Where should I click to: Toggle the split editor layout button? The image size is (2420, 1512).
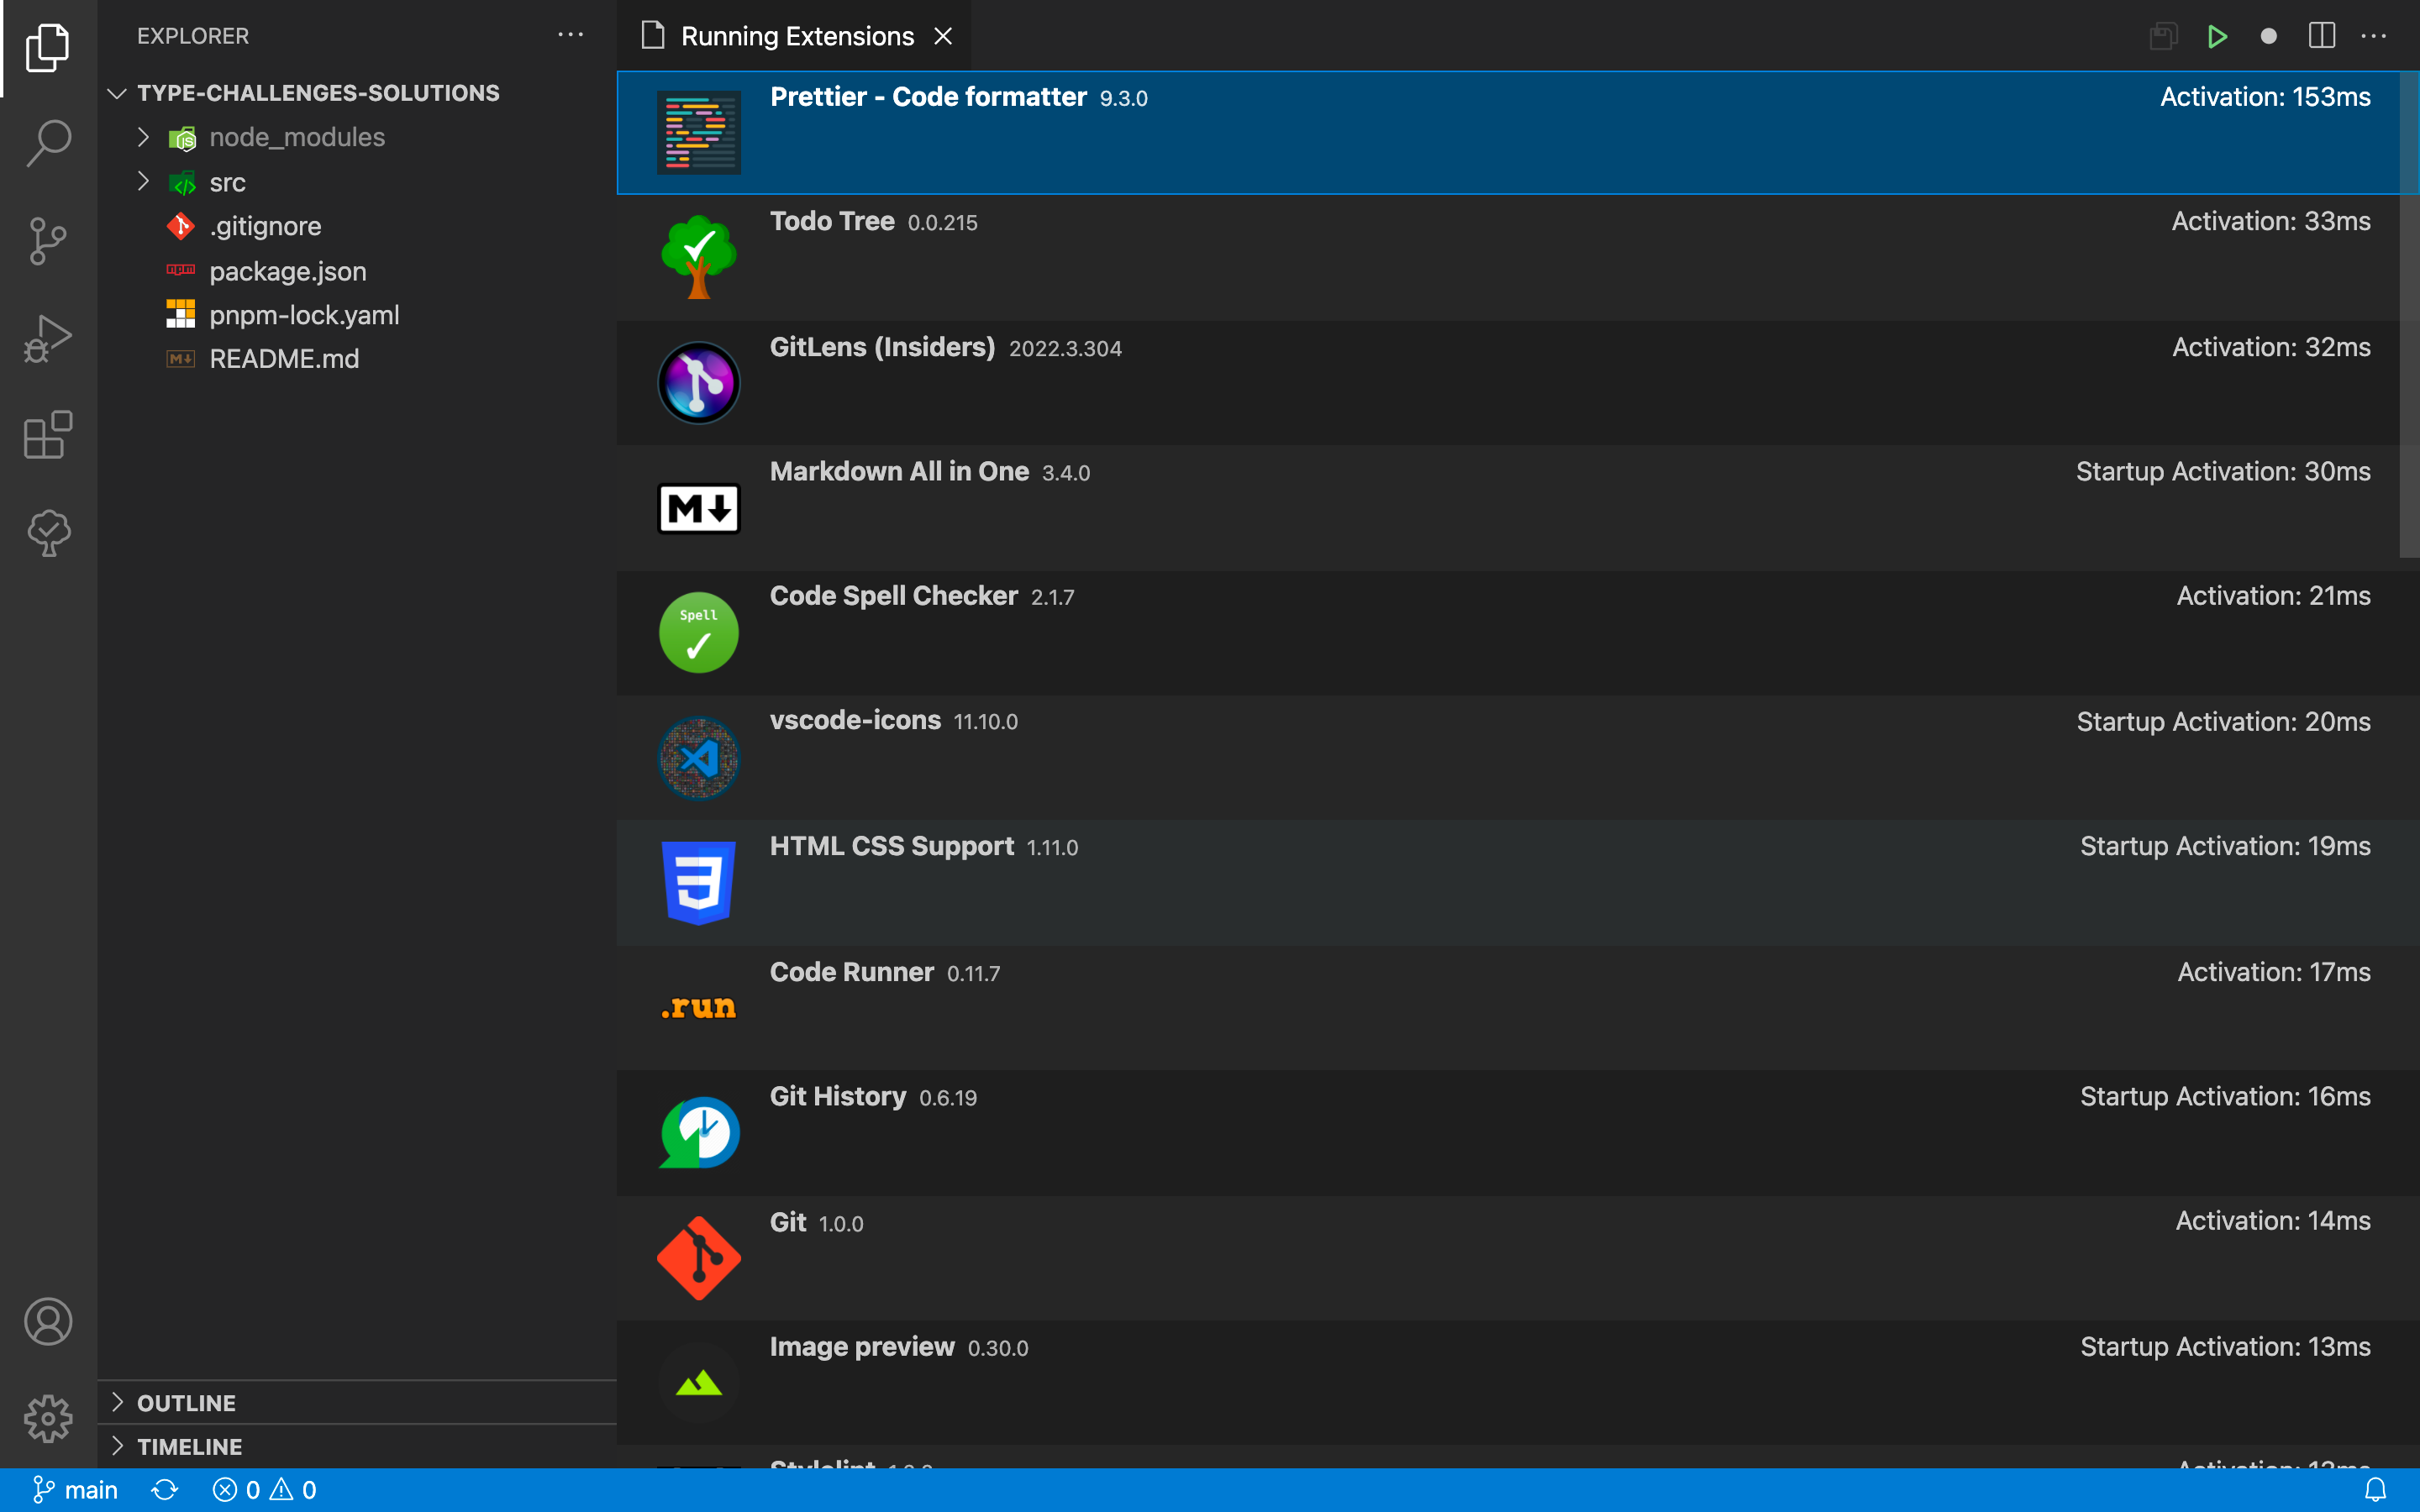point(2321,37)
